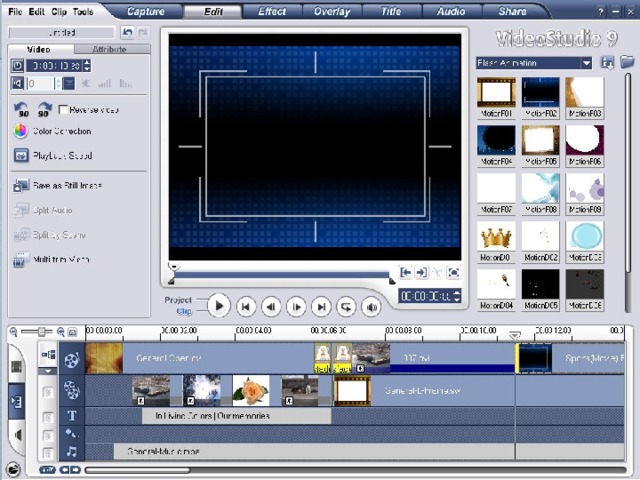Rotate clip 90 degrees clockwise
Viewport: 640px width, 480px height.
(x=44, y=109)
